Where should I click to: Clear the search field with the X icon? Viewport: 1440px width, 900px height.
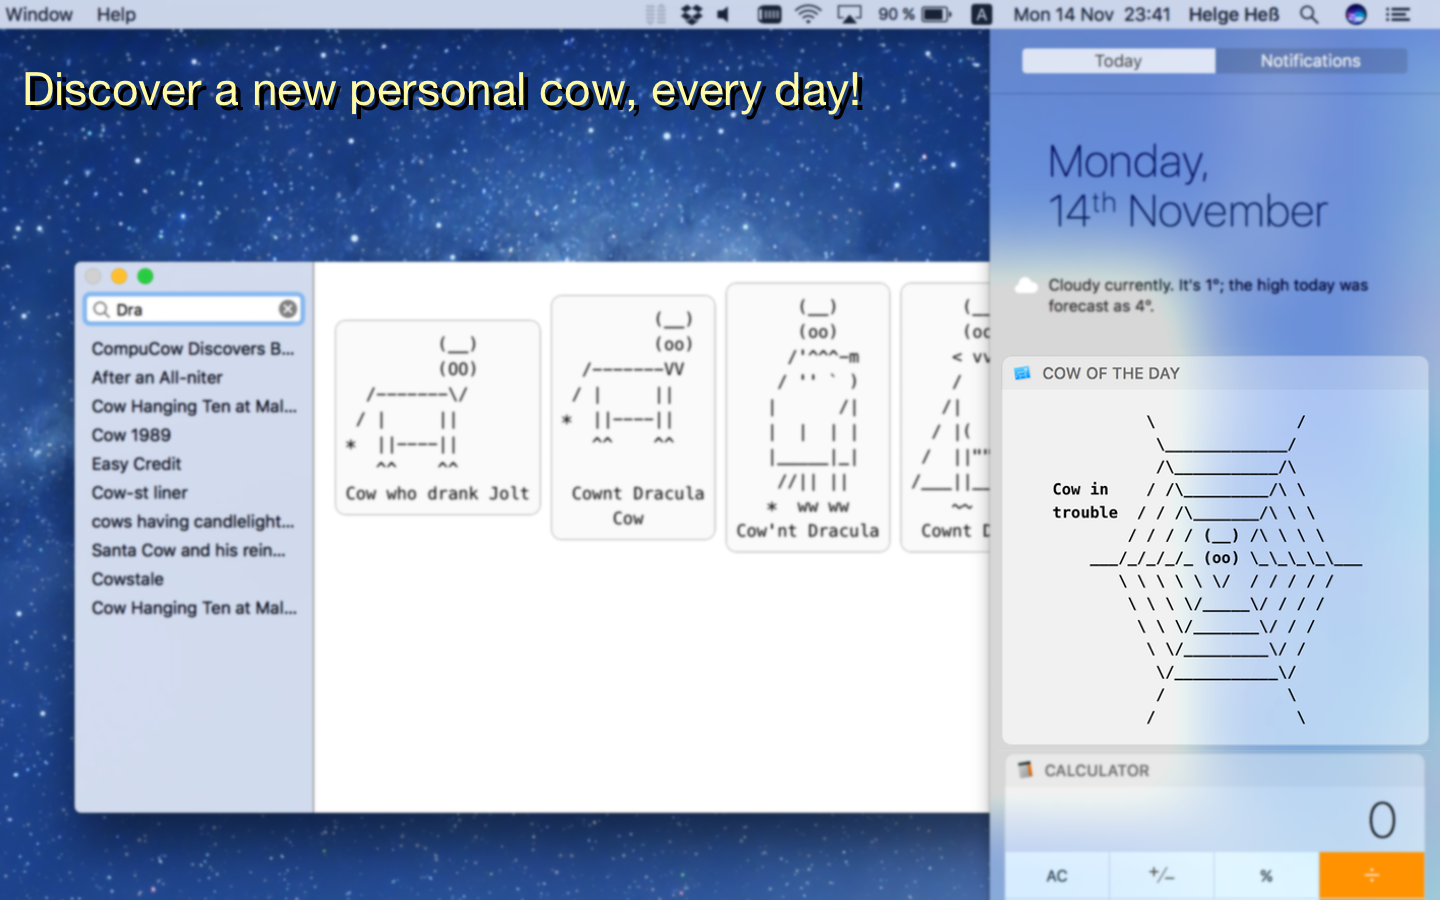coord(287,309)
